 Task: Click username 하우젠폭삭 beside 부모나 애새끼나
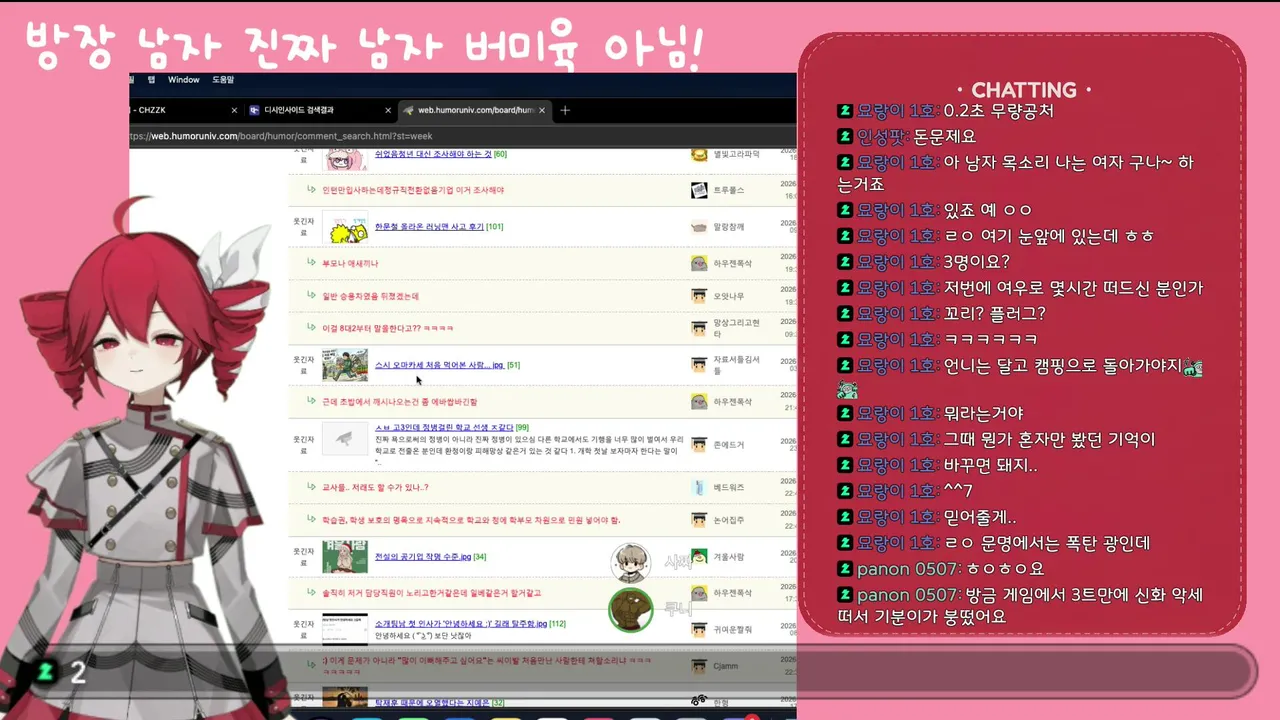coord(733,264)
